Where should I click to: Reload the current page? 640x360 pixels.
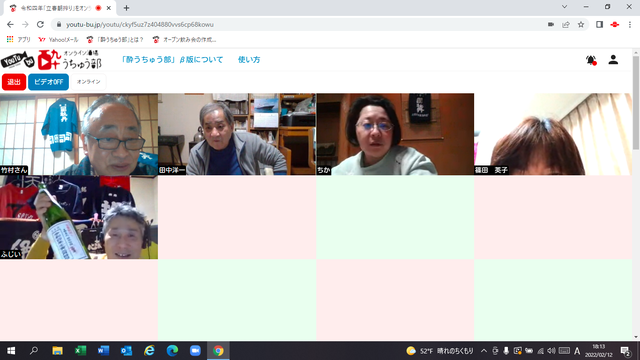point(40,24)
